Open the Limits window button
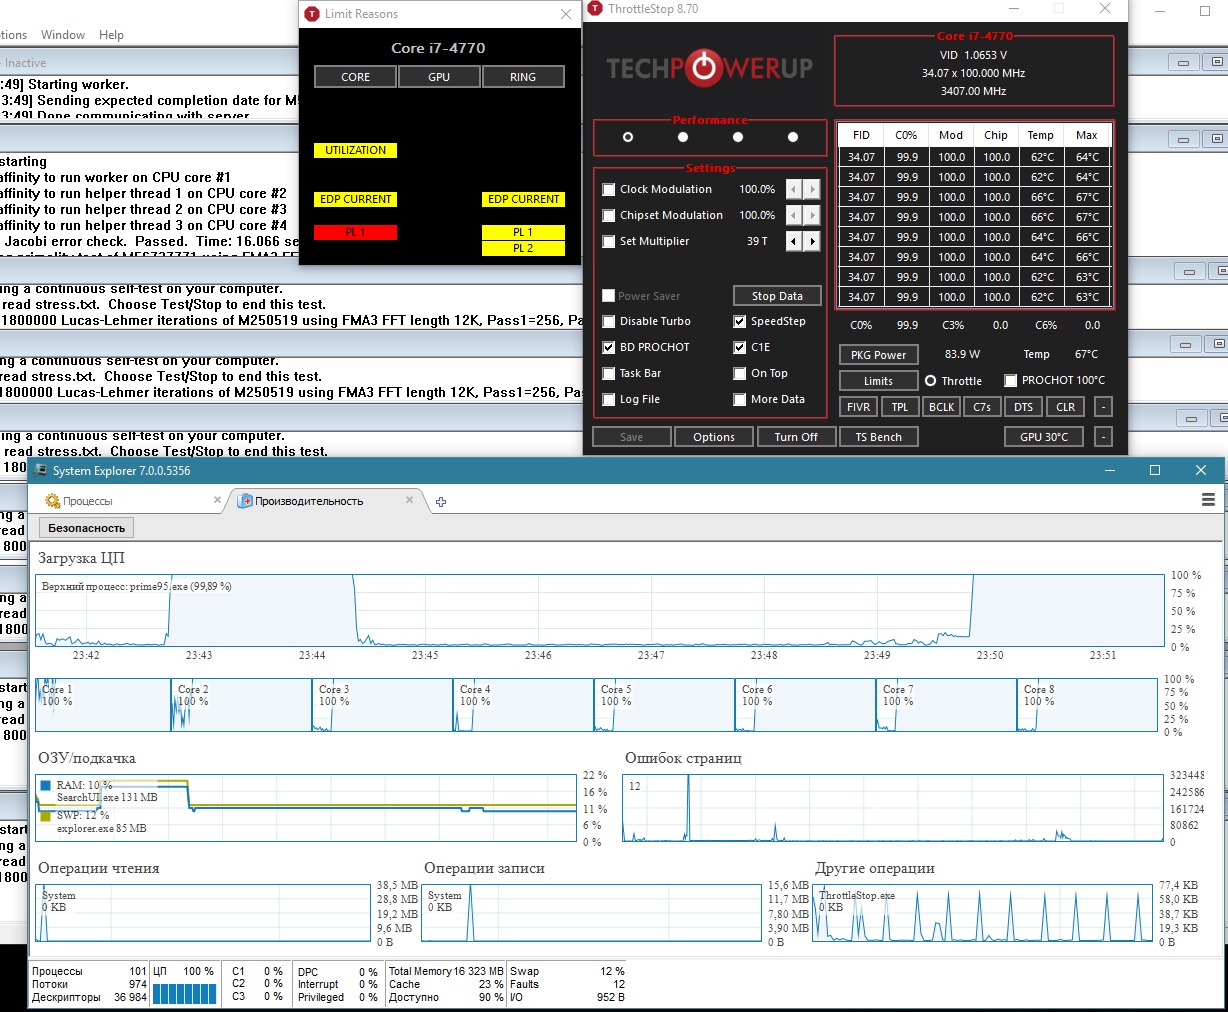 click(878, 381)
